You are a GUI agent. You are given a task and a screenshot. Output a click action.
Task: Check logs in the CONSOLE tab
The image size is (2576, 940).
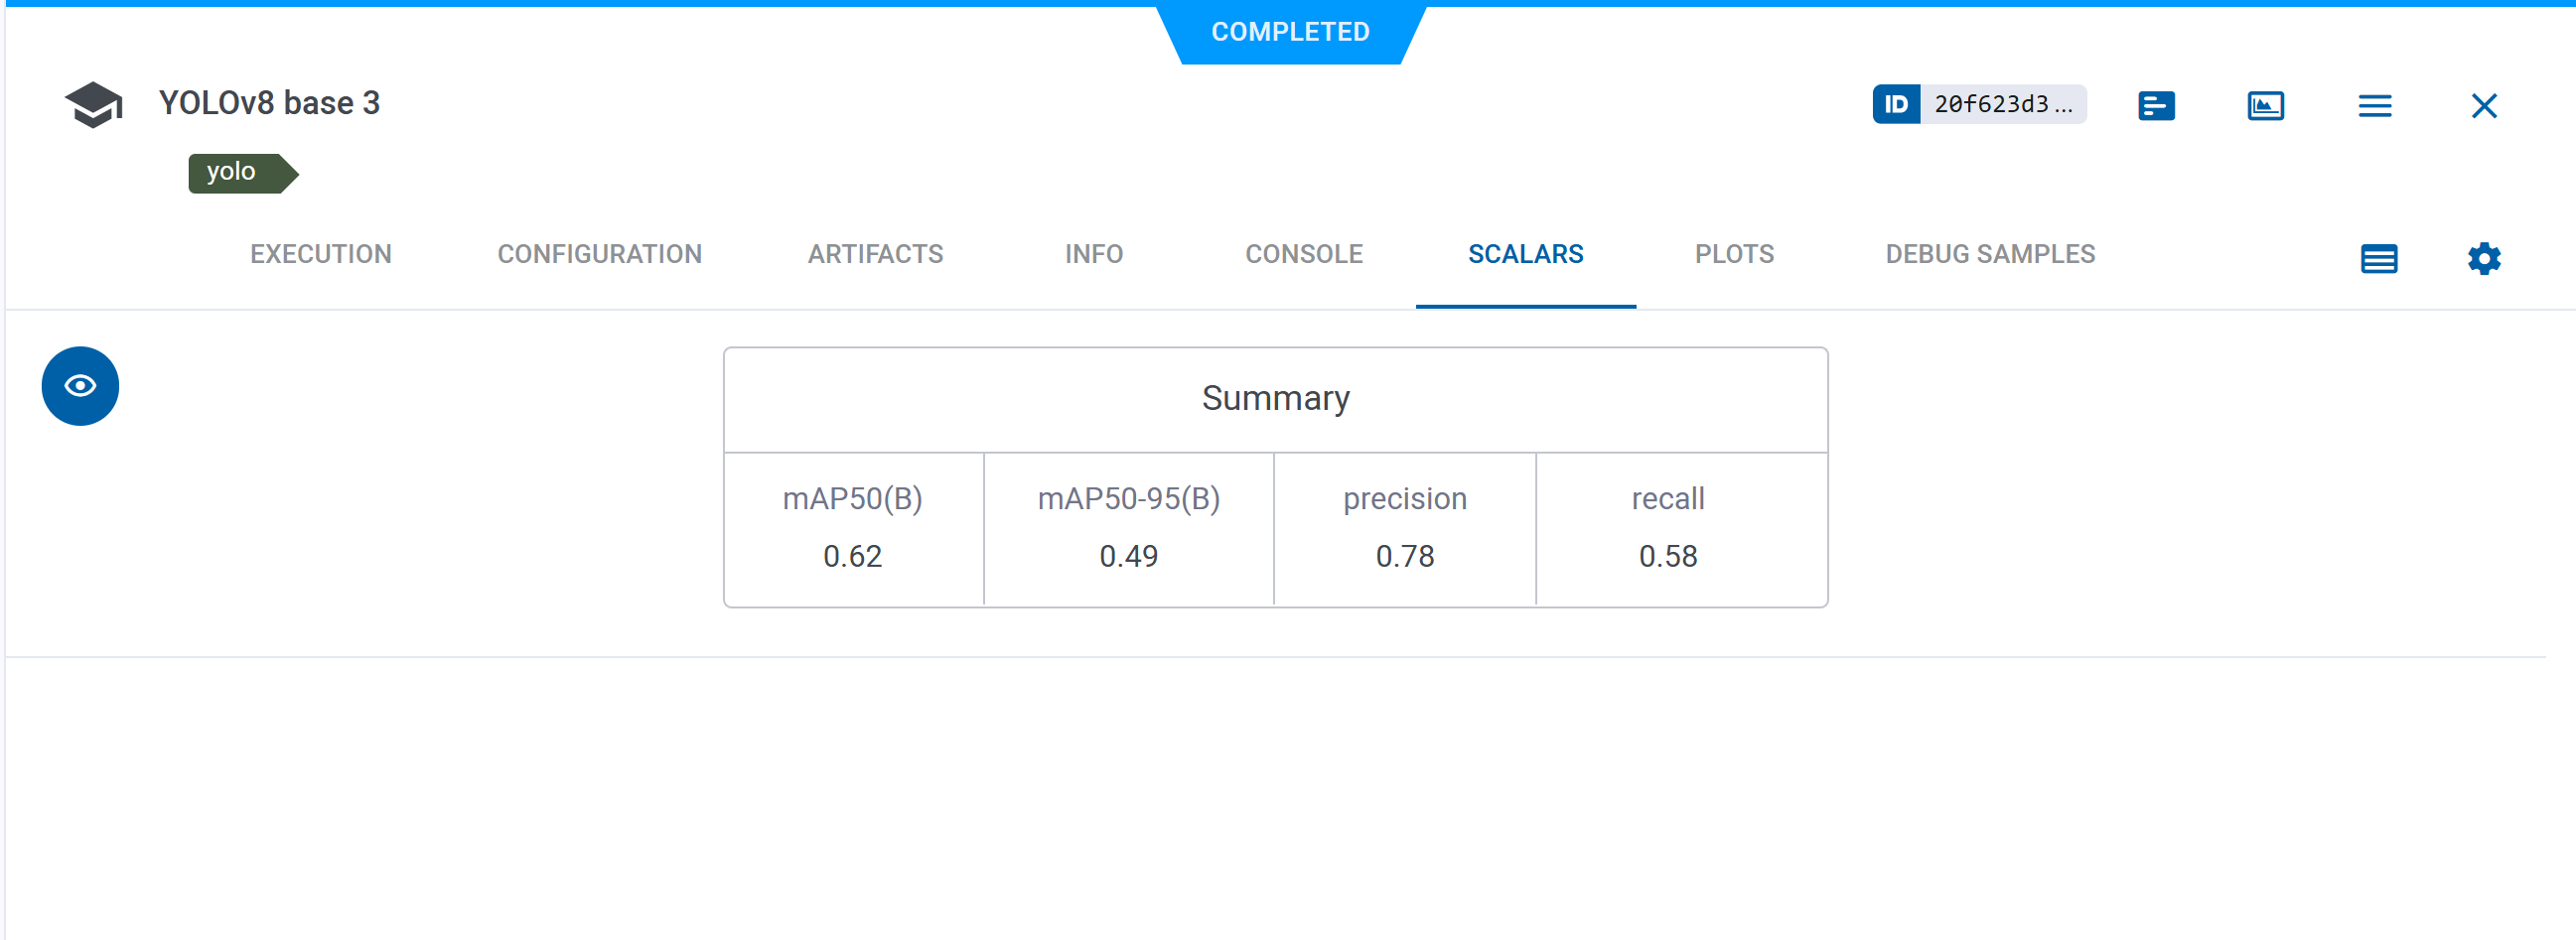pos(1303,254)
